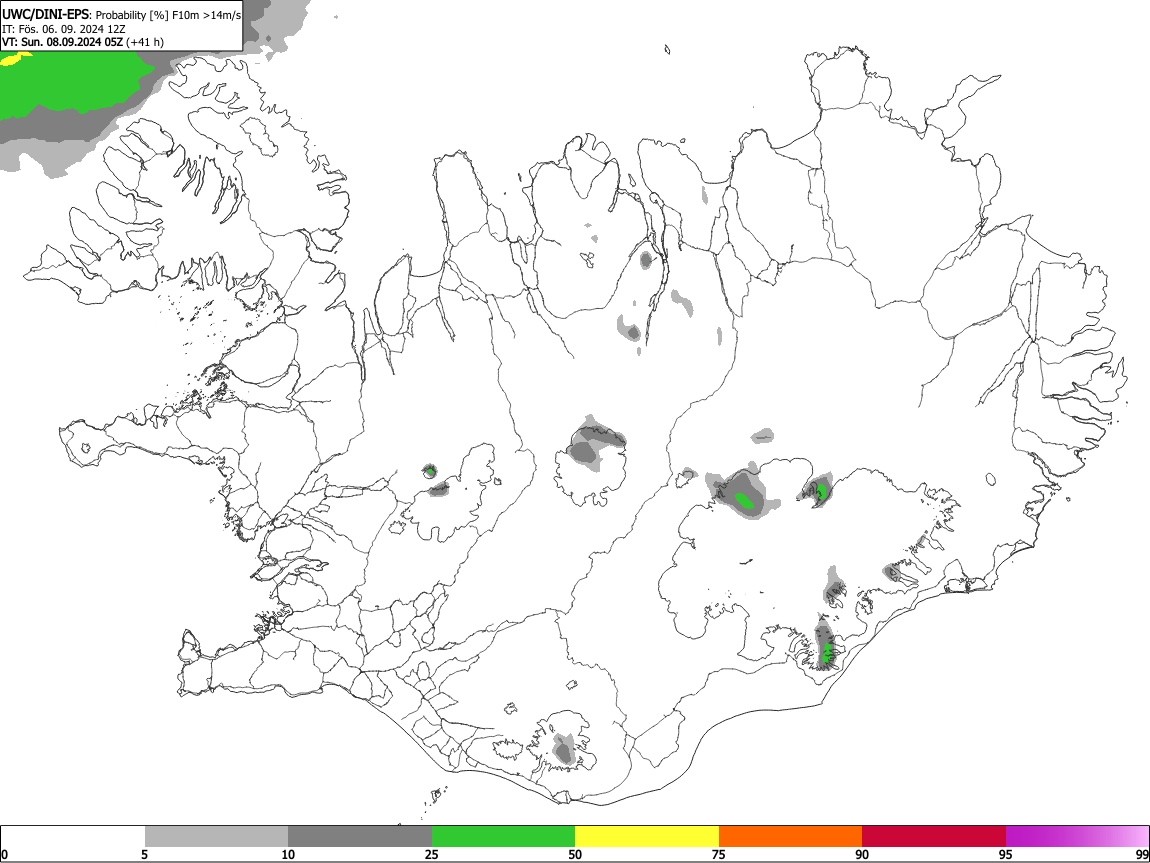Click the dark gray 10-25% legend swatch
The image size is (1150, 863).
(360, 836)
